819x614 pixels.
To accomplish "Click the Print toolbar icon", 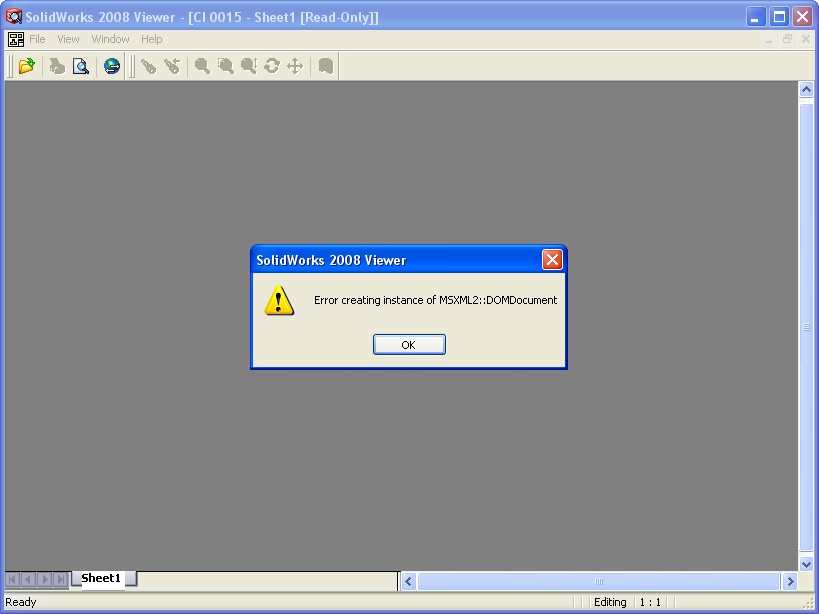I will click(57, 66).
